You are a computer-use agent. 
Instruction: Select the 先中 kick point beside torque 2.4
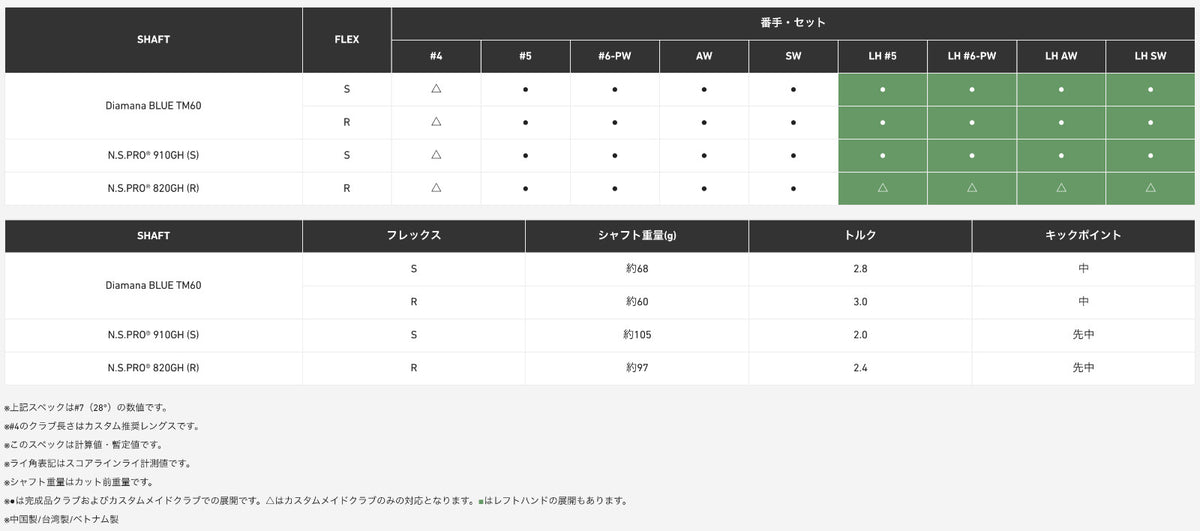[1084, 368]
